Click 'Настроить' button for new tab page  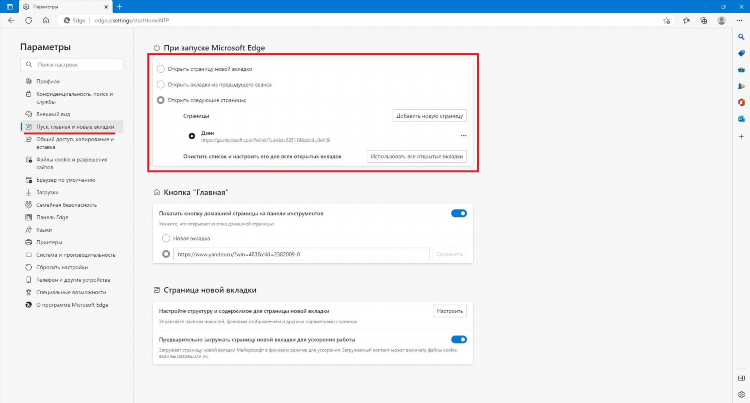click(450, 311)
